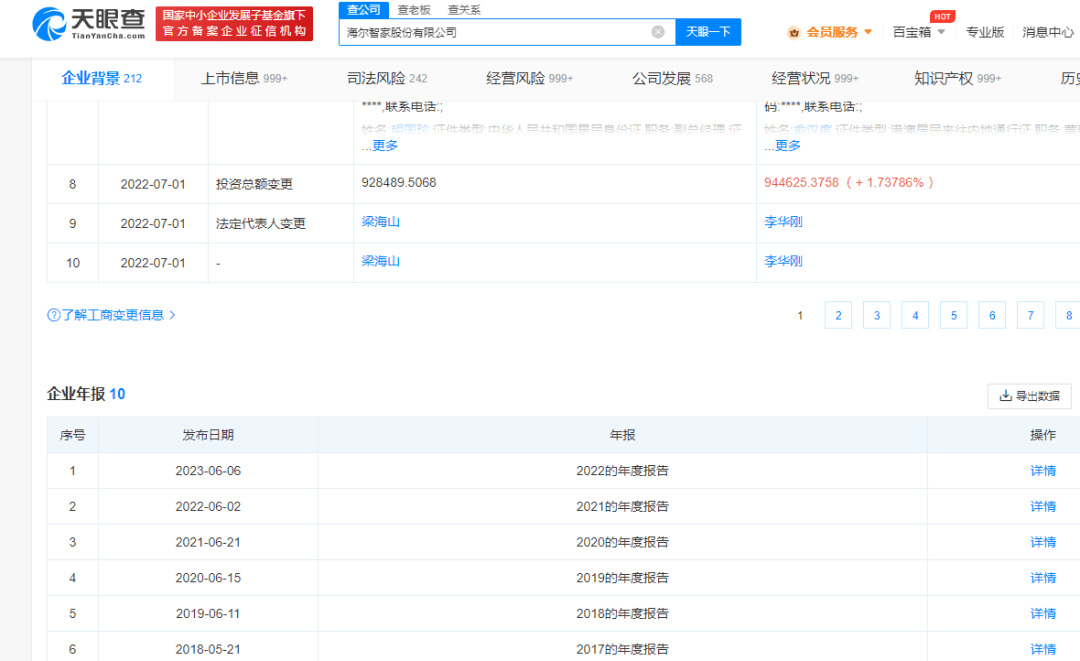Screen dimensions: 1080x661
Task: Click the publish date 2020-06-15
Action: tap(208, 578)
